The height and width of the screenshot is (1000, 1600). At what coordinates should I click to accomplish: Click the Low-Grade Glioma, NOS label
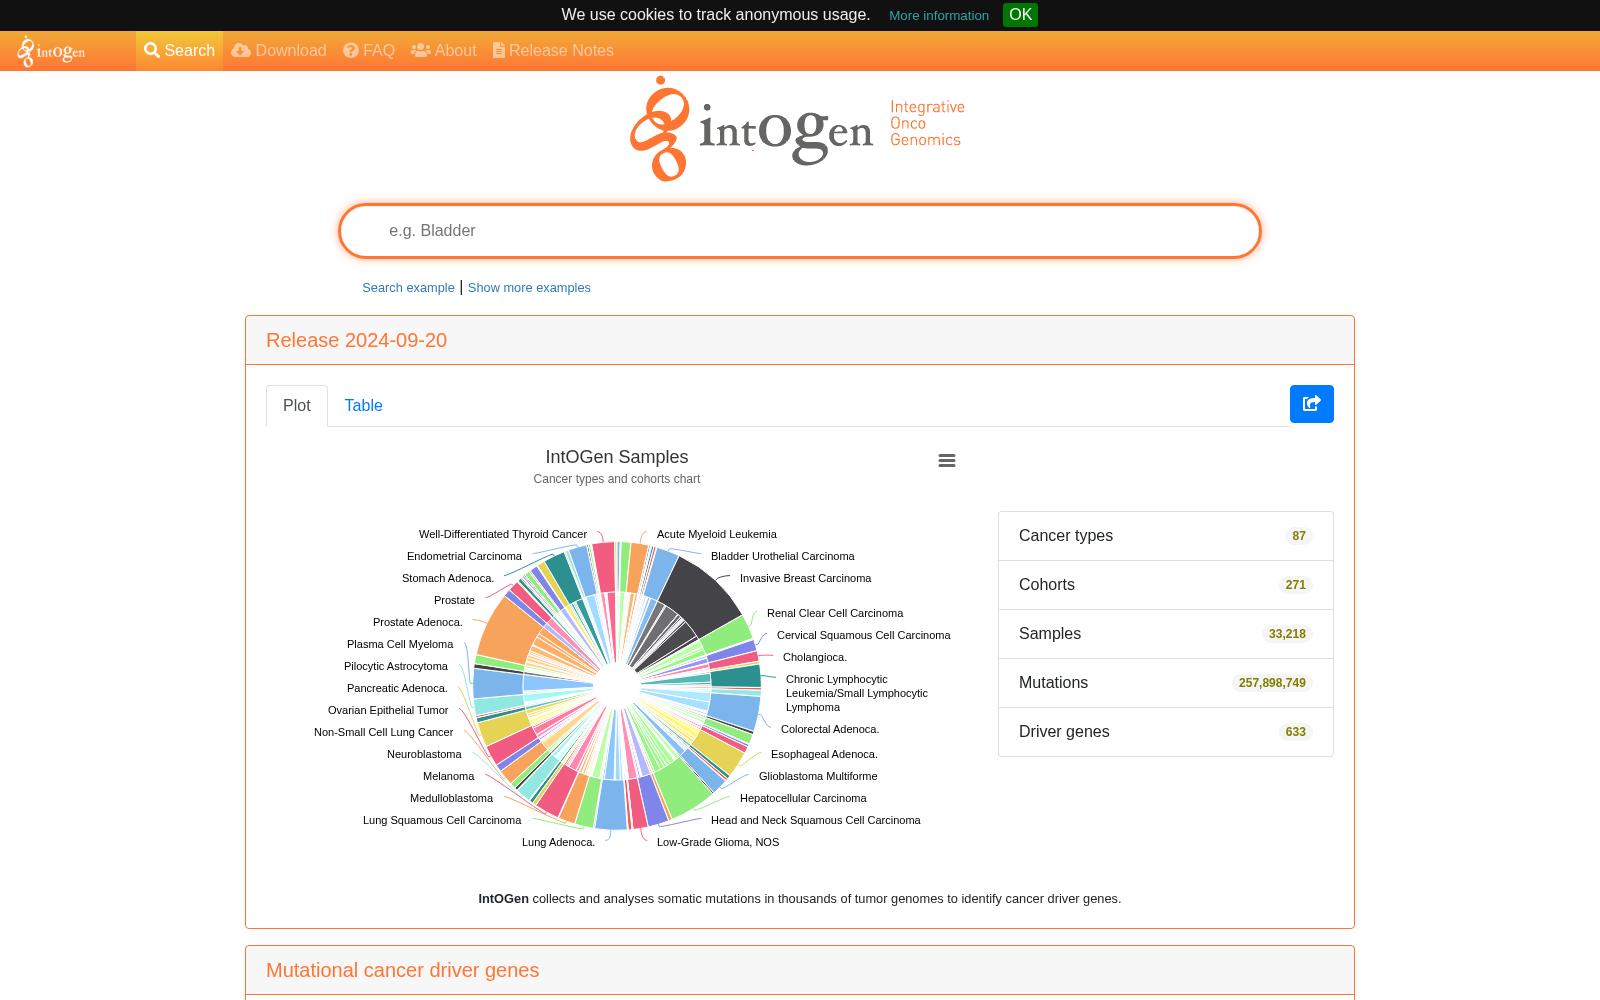[x=718, y=843]
